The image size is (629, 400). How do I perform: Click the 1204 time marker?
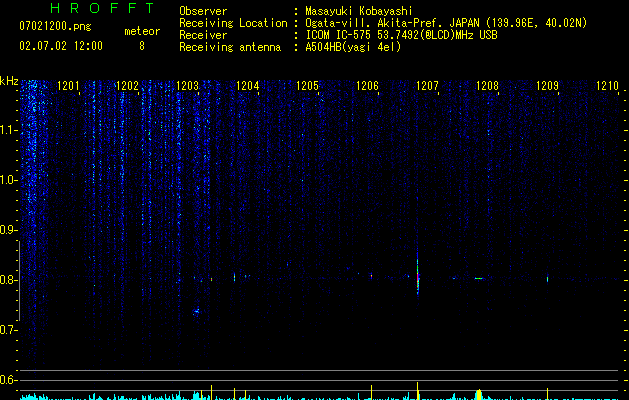click(x=248, y=86)
